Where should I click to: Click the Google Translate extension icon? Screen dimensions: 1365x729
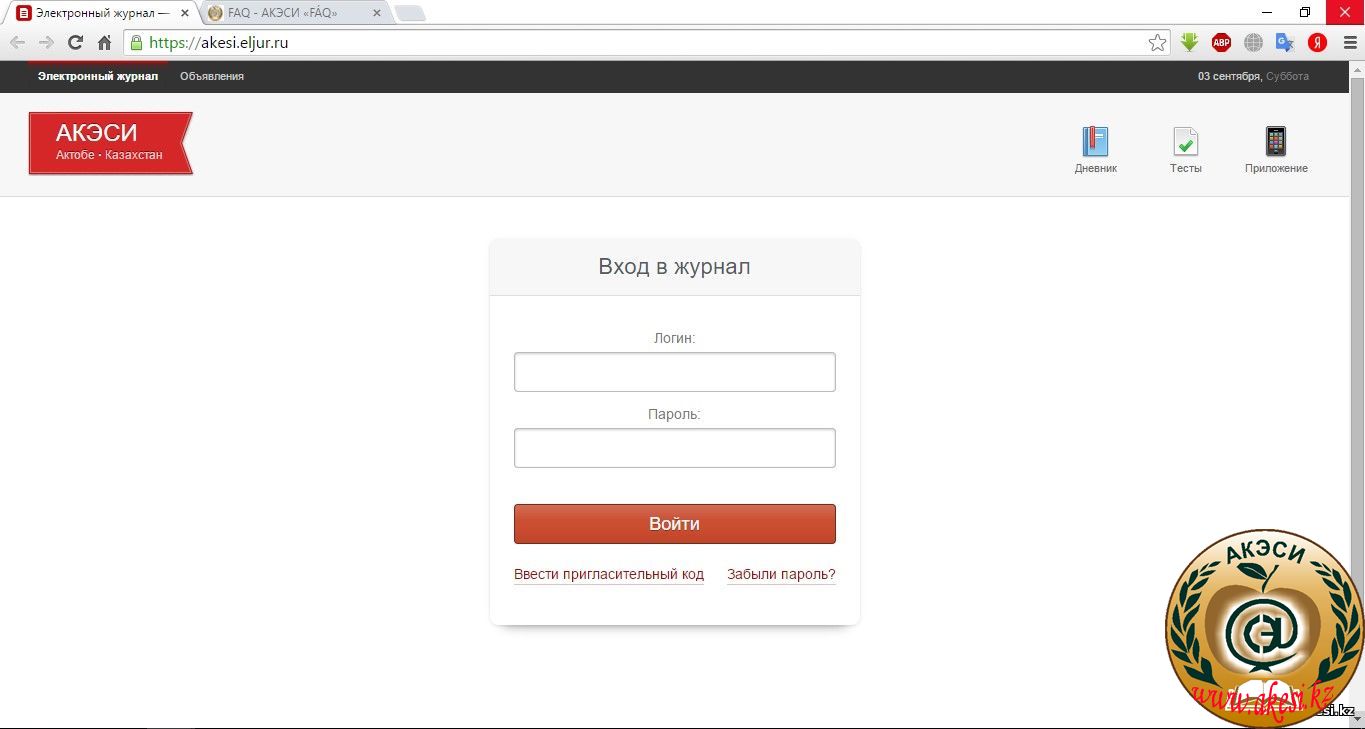[1285, 43]
